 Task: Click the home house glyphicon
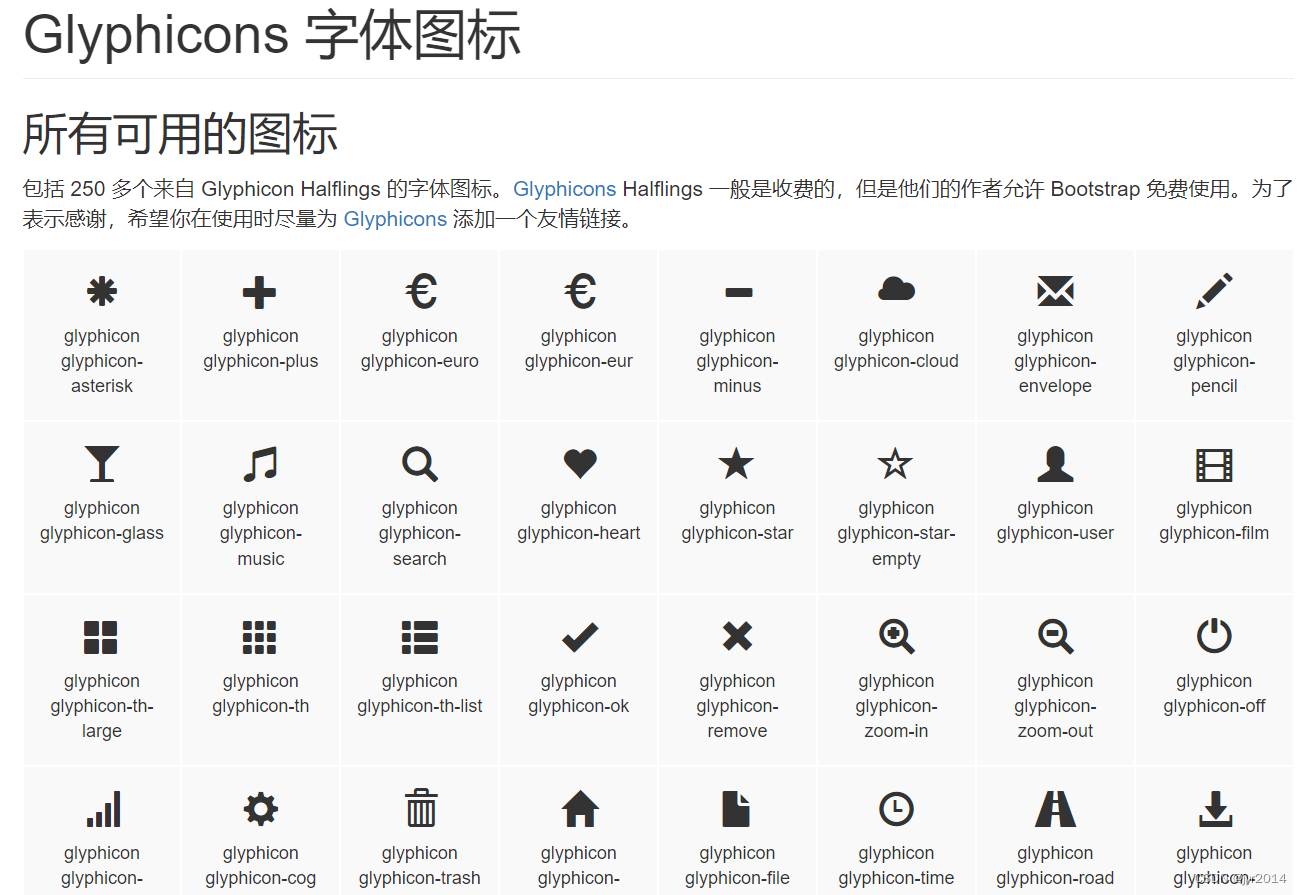coord(580,809)
